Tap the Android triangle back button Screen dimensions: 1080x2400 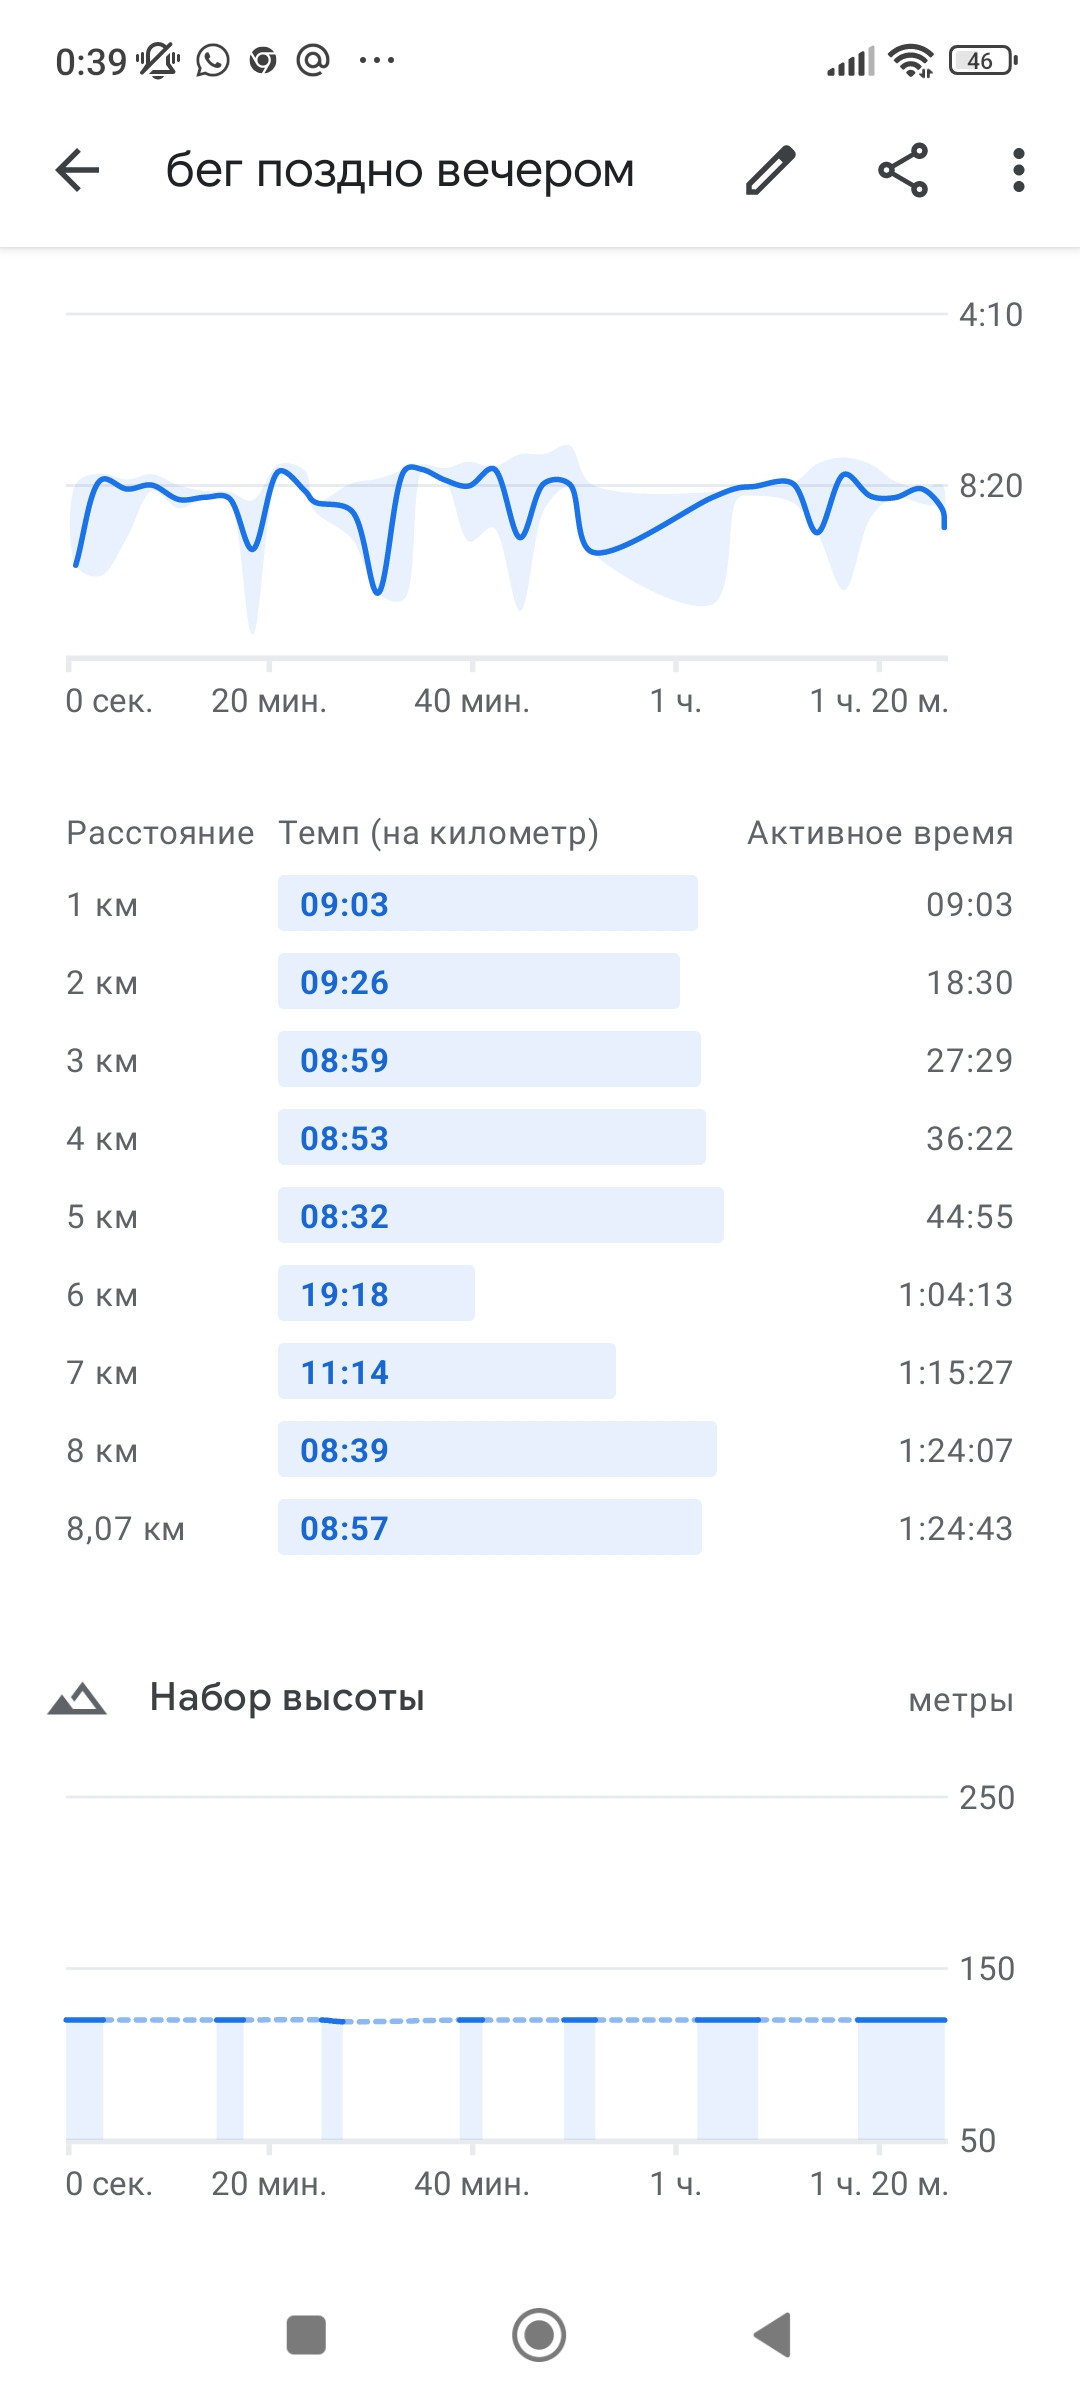pyautogui.click(x=772, y=2335)
